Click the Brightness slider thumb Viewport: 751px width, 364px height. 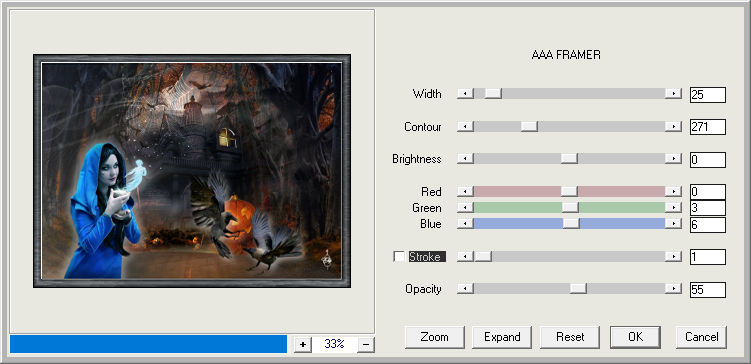coord(569,159)
